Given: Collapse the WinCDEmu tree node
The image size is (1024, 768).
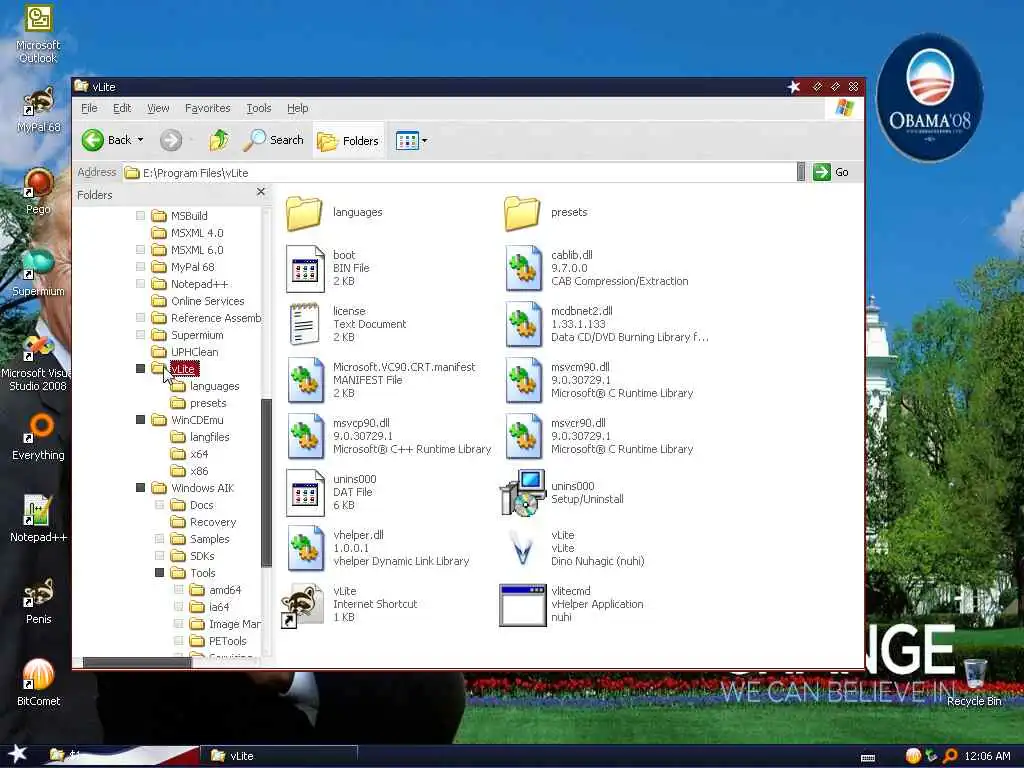Looking at the screenshot, I should tap(140, 420).
